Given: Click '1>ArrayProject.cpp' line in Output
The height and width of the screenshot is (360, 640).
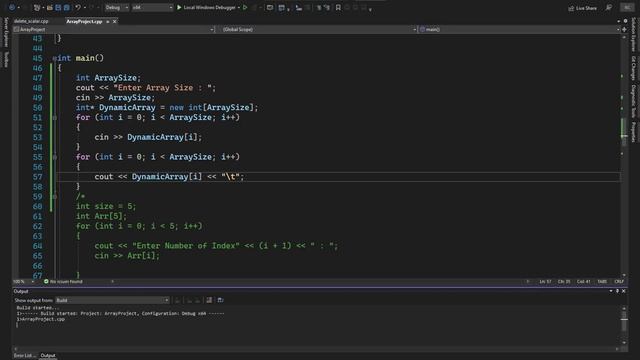Looking at the screenshot, I should 41,319.
